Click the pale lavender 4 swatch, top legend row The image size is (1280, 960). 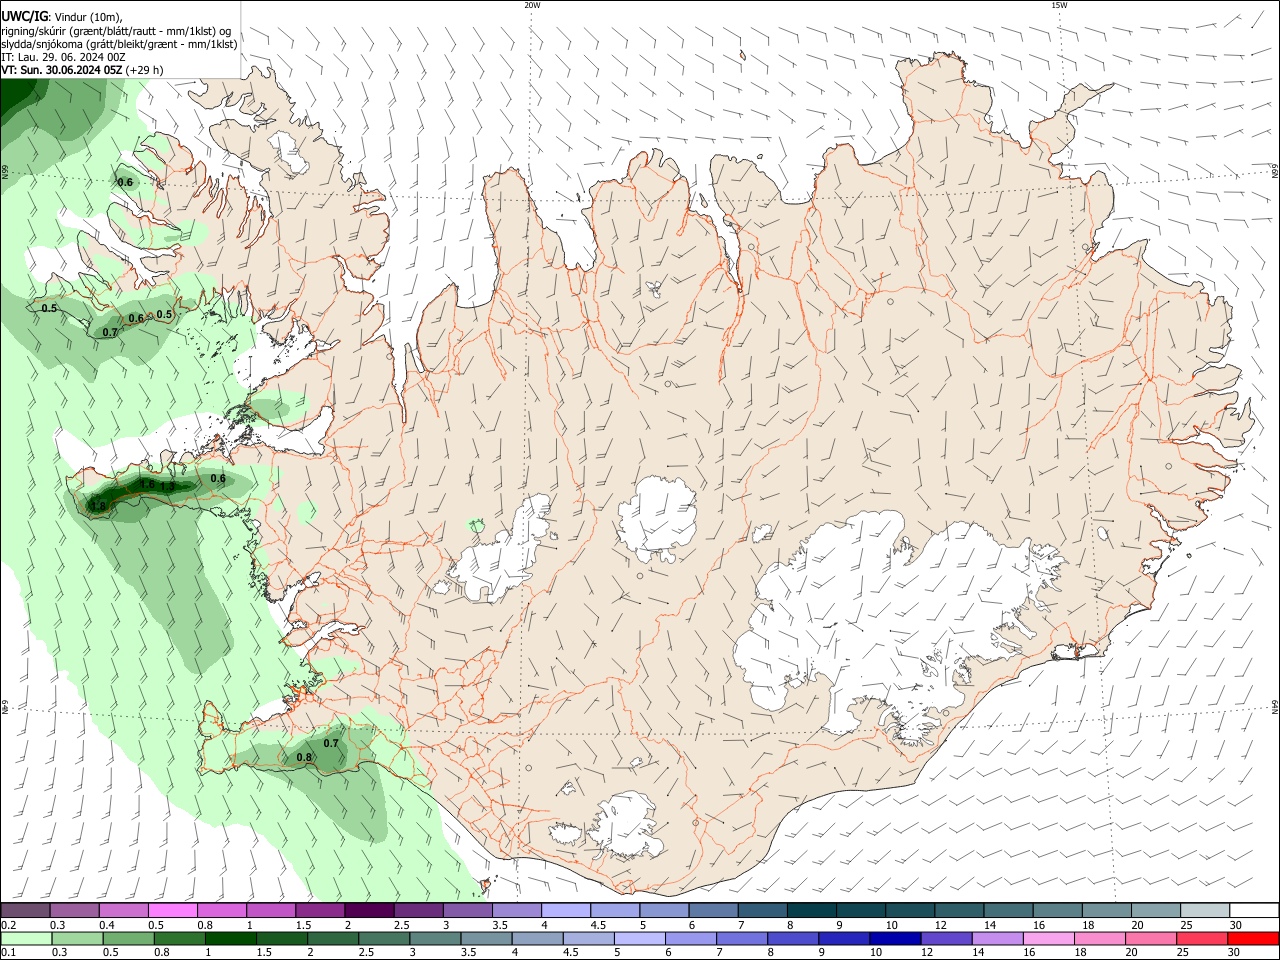[566, 910]
